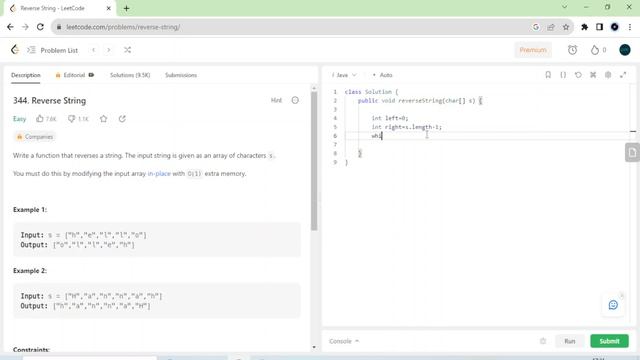This screenshot has height=360, width=640.
Task: Expand the Console panel
Action: click(344, 341)
